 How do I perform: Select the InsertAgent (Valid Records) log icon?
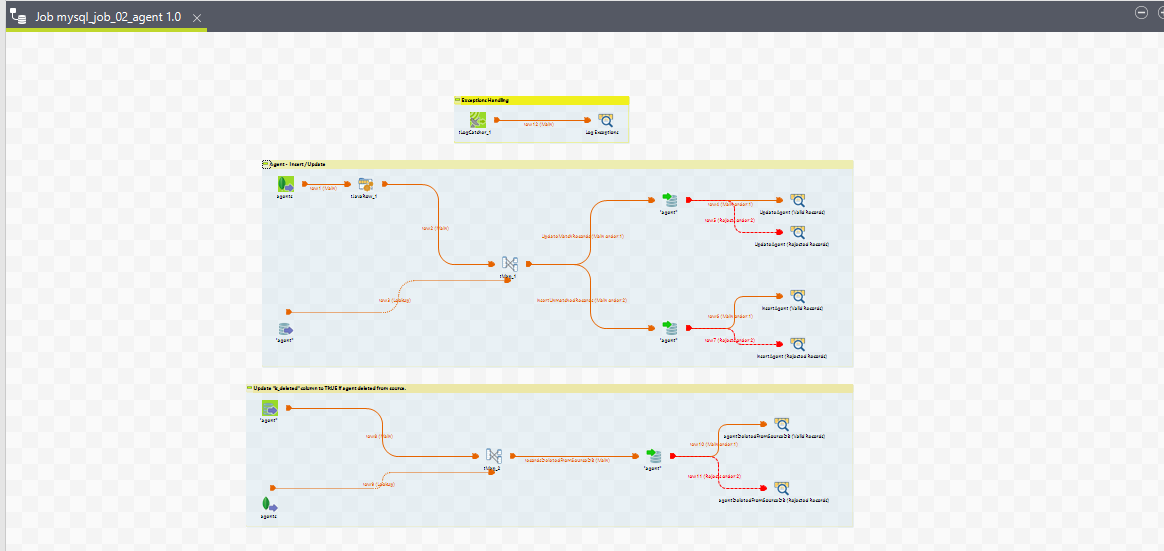tap(797, 296)
